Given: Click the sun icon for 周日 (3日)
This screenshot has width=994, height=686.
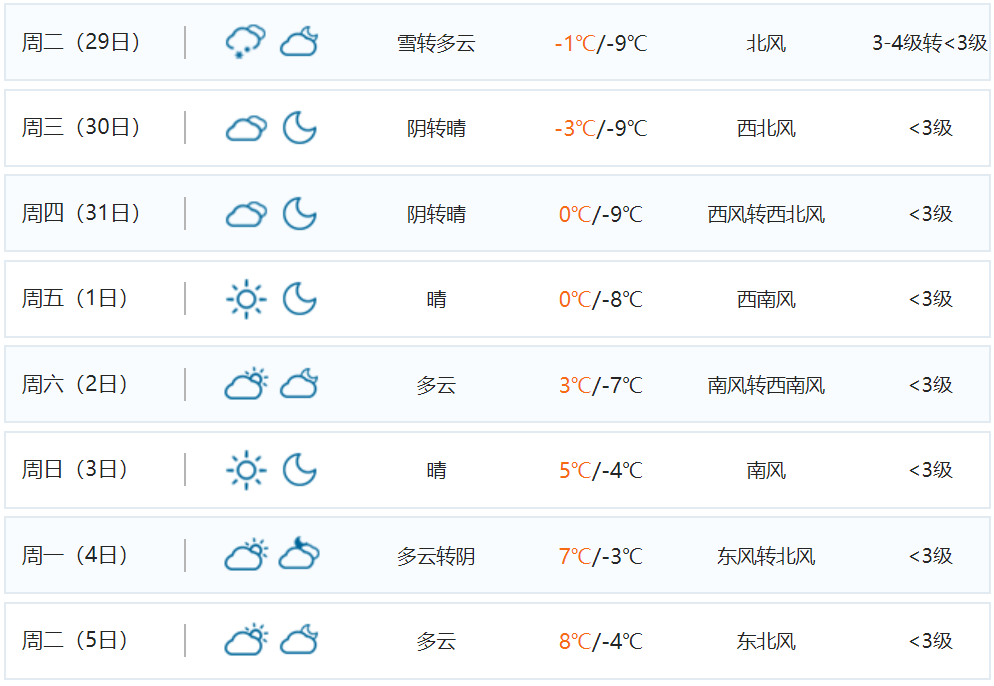Looking at the screenshot, I should click(245, 470).
